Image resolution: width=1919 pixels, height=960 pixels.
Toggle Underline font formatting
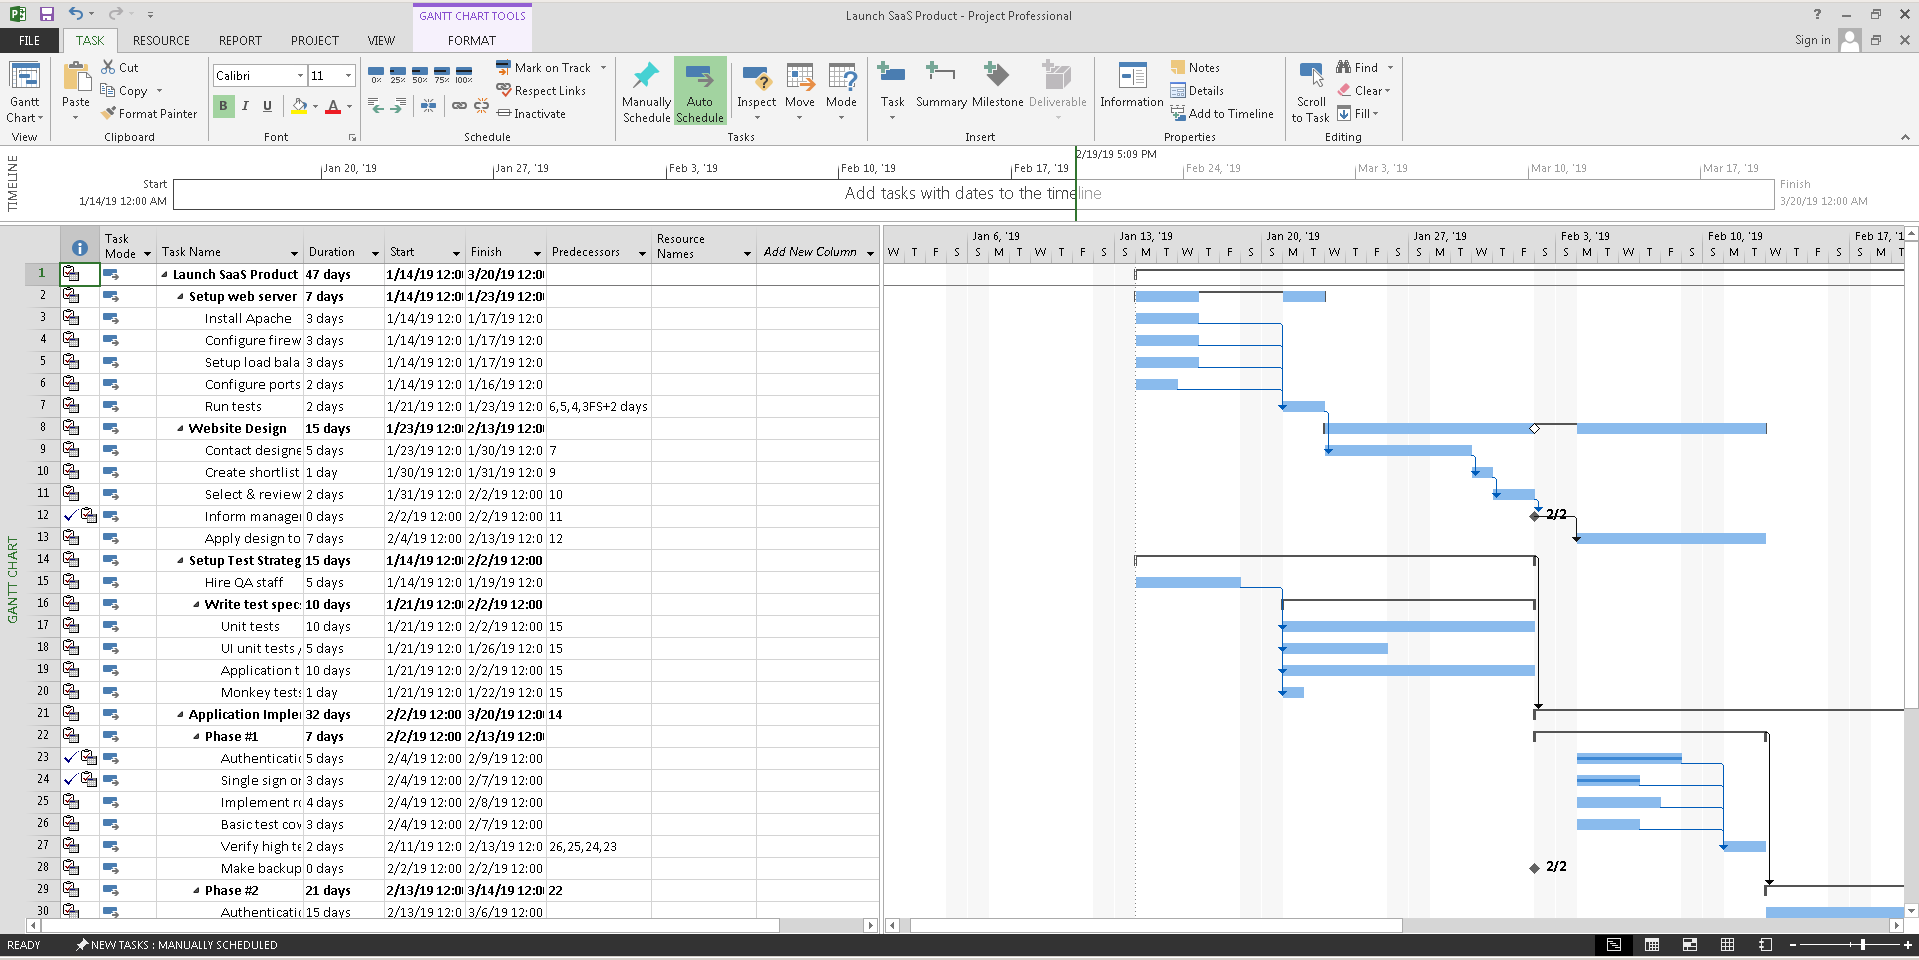tap(267, 106)
